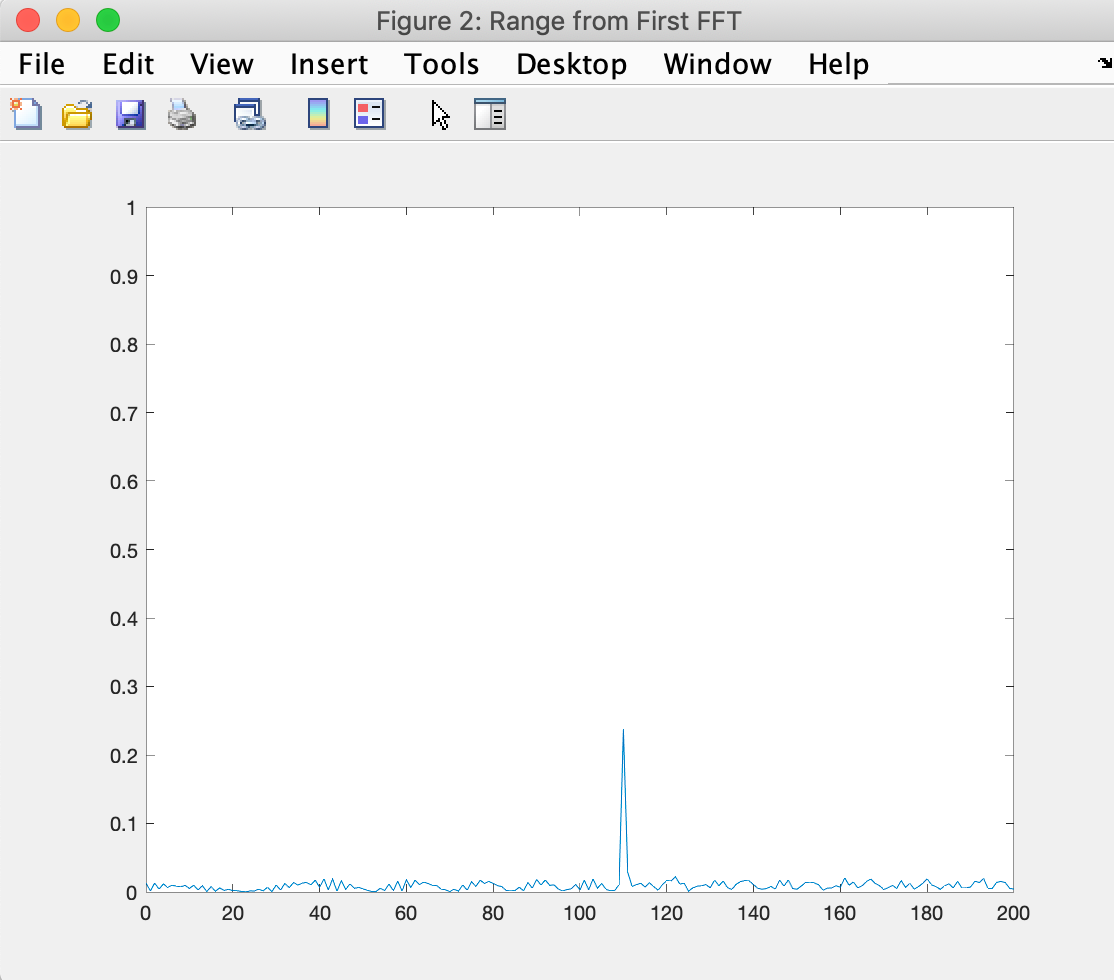
Task: Insert a legend with the toolbar icon
Action: coord(369,114)
